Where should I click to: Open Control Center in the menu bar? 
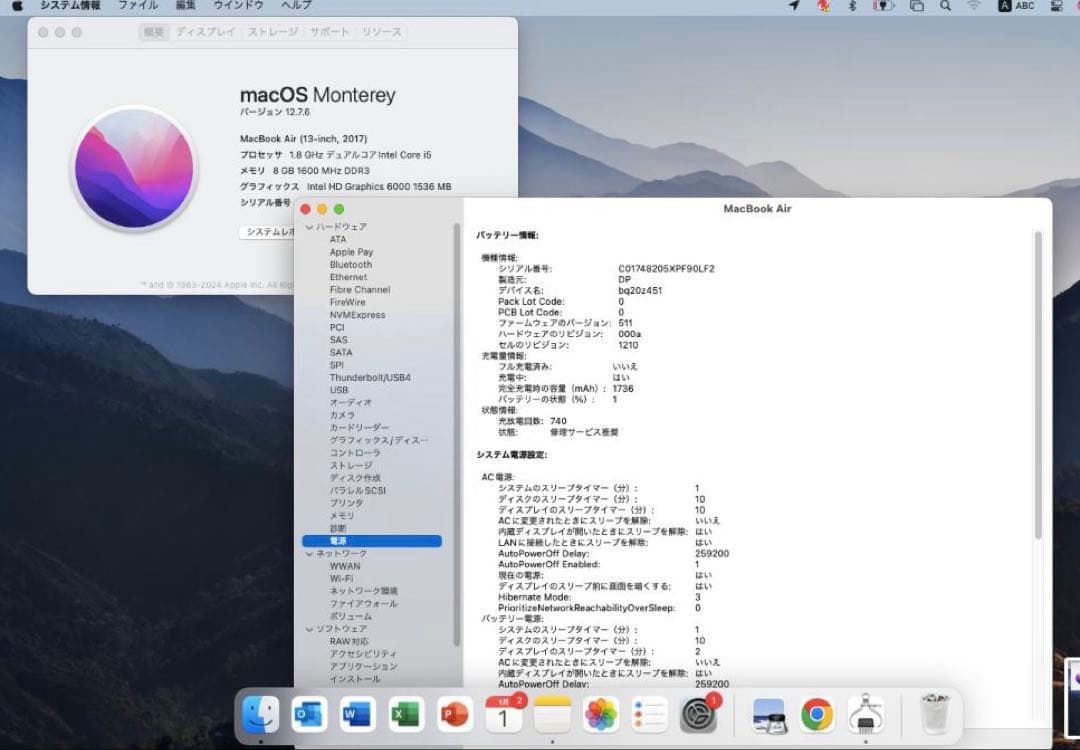point(1057,6)
